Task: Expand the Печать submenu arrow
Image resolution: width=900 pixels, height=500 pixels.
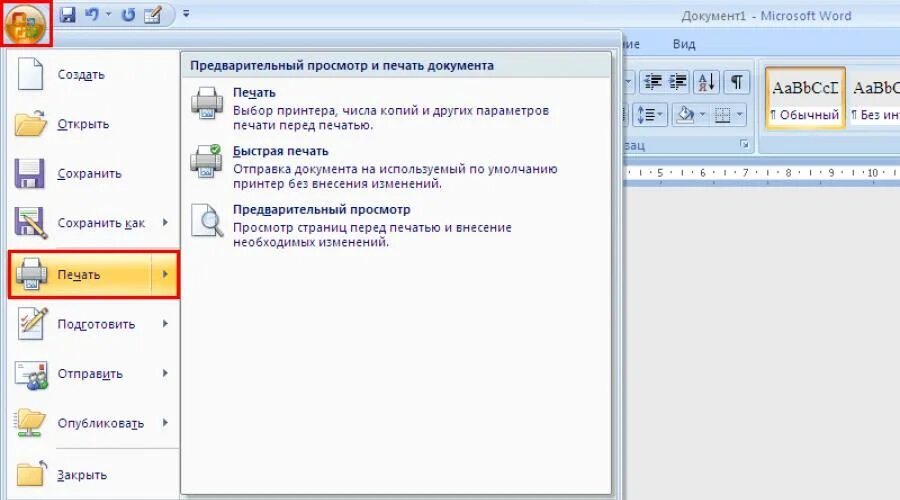Action: [165, 274]
